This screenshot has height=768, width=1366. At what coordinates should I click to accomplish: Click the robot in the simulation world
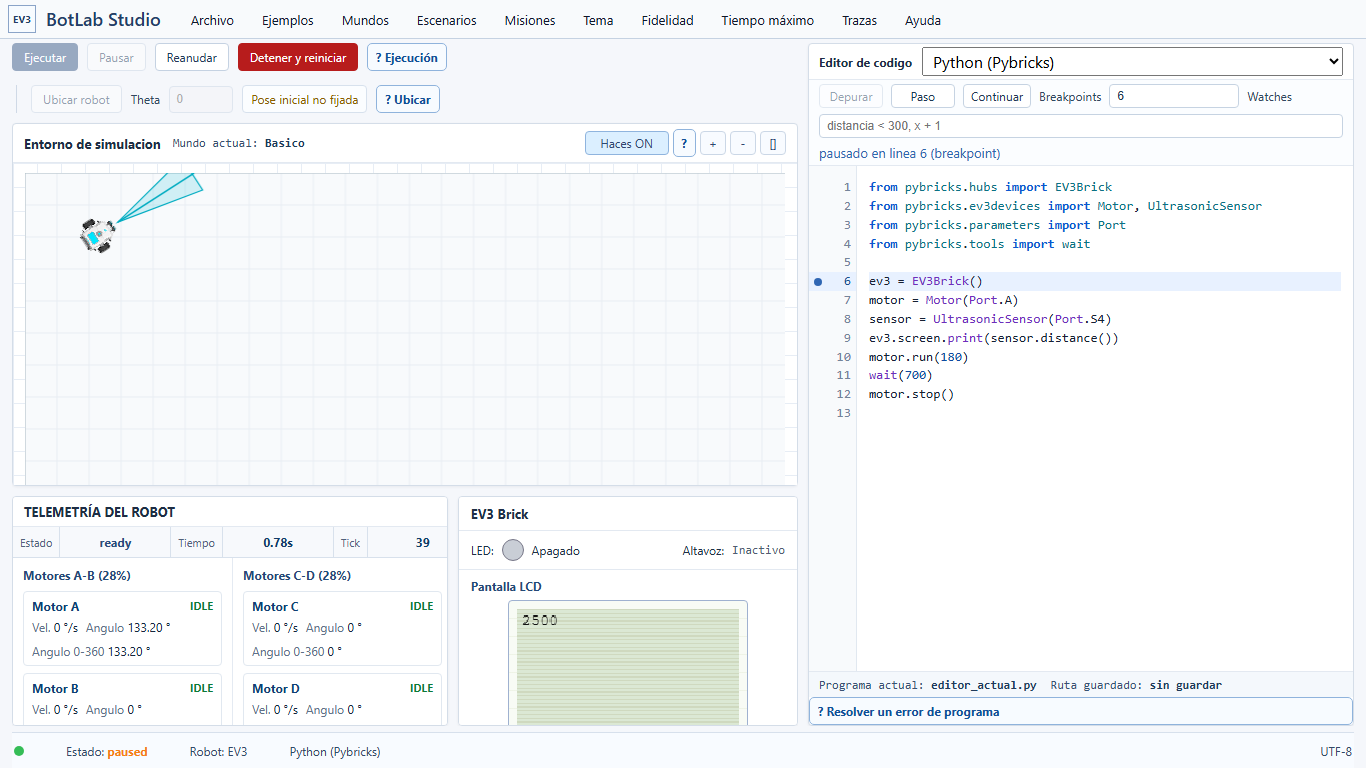click(x=97, y=234)
